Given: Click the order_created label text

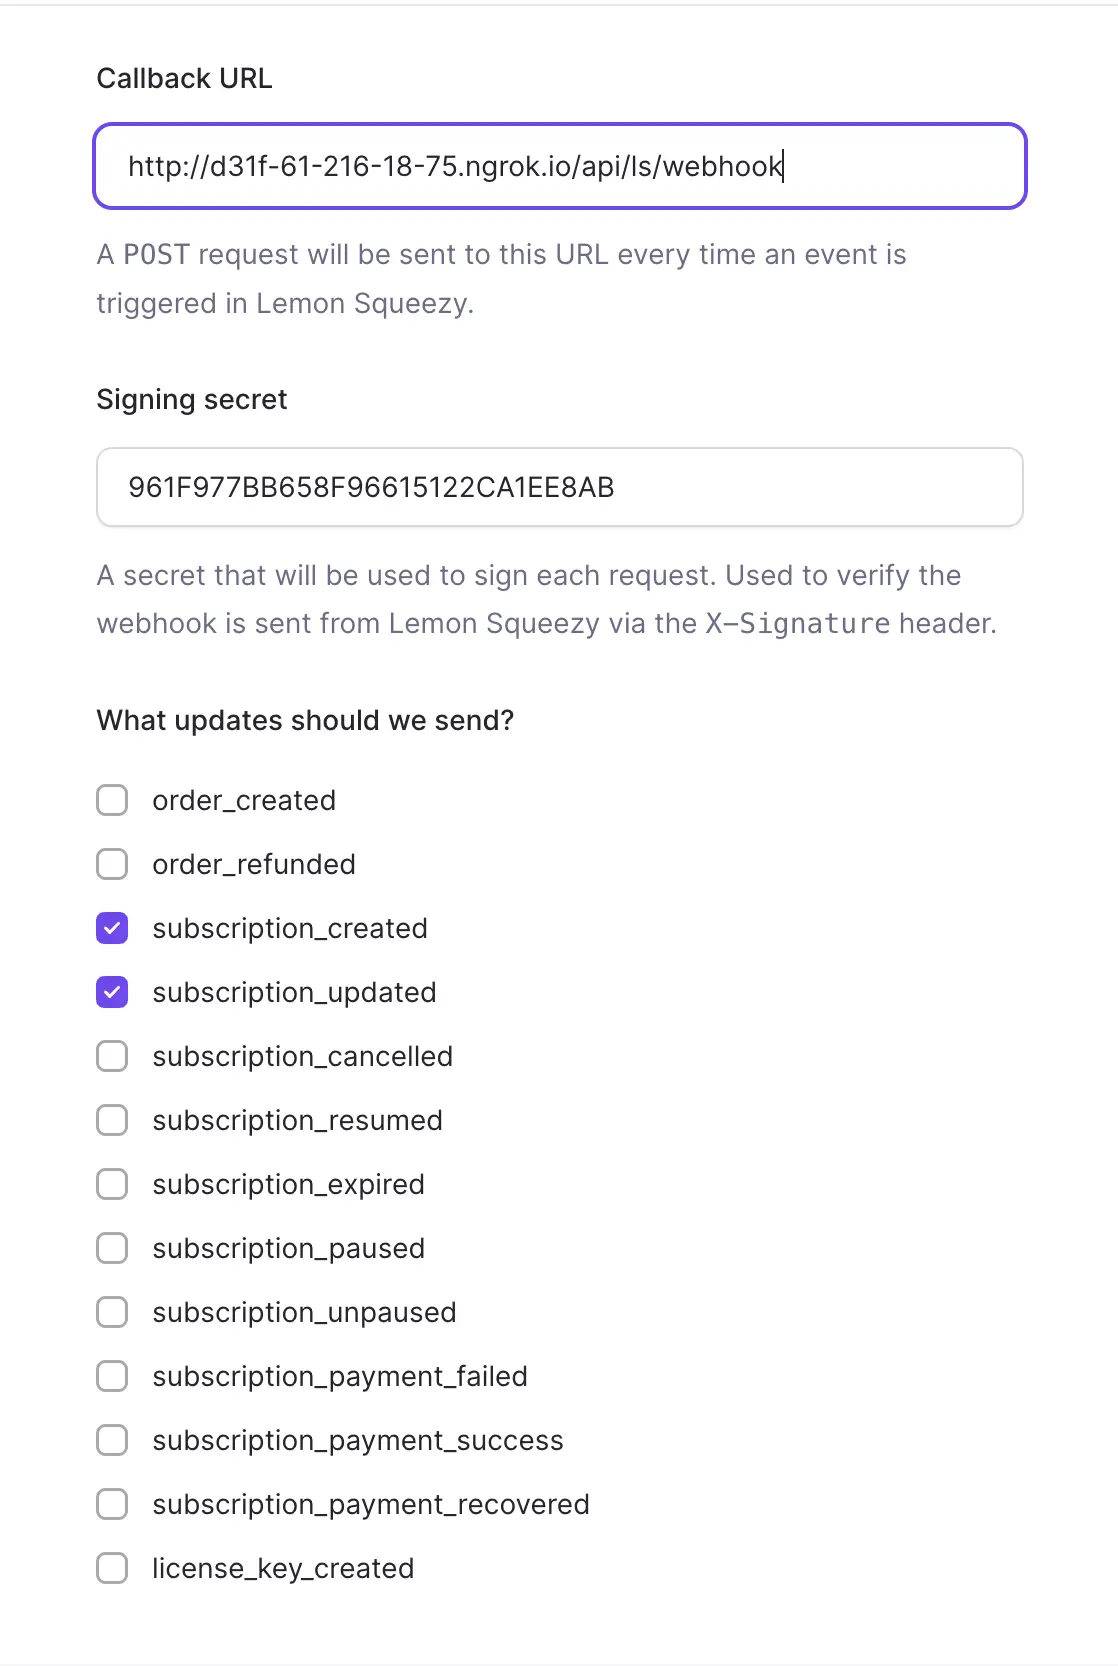Looking at the screenshot, I should [244, 801].
